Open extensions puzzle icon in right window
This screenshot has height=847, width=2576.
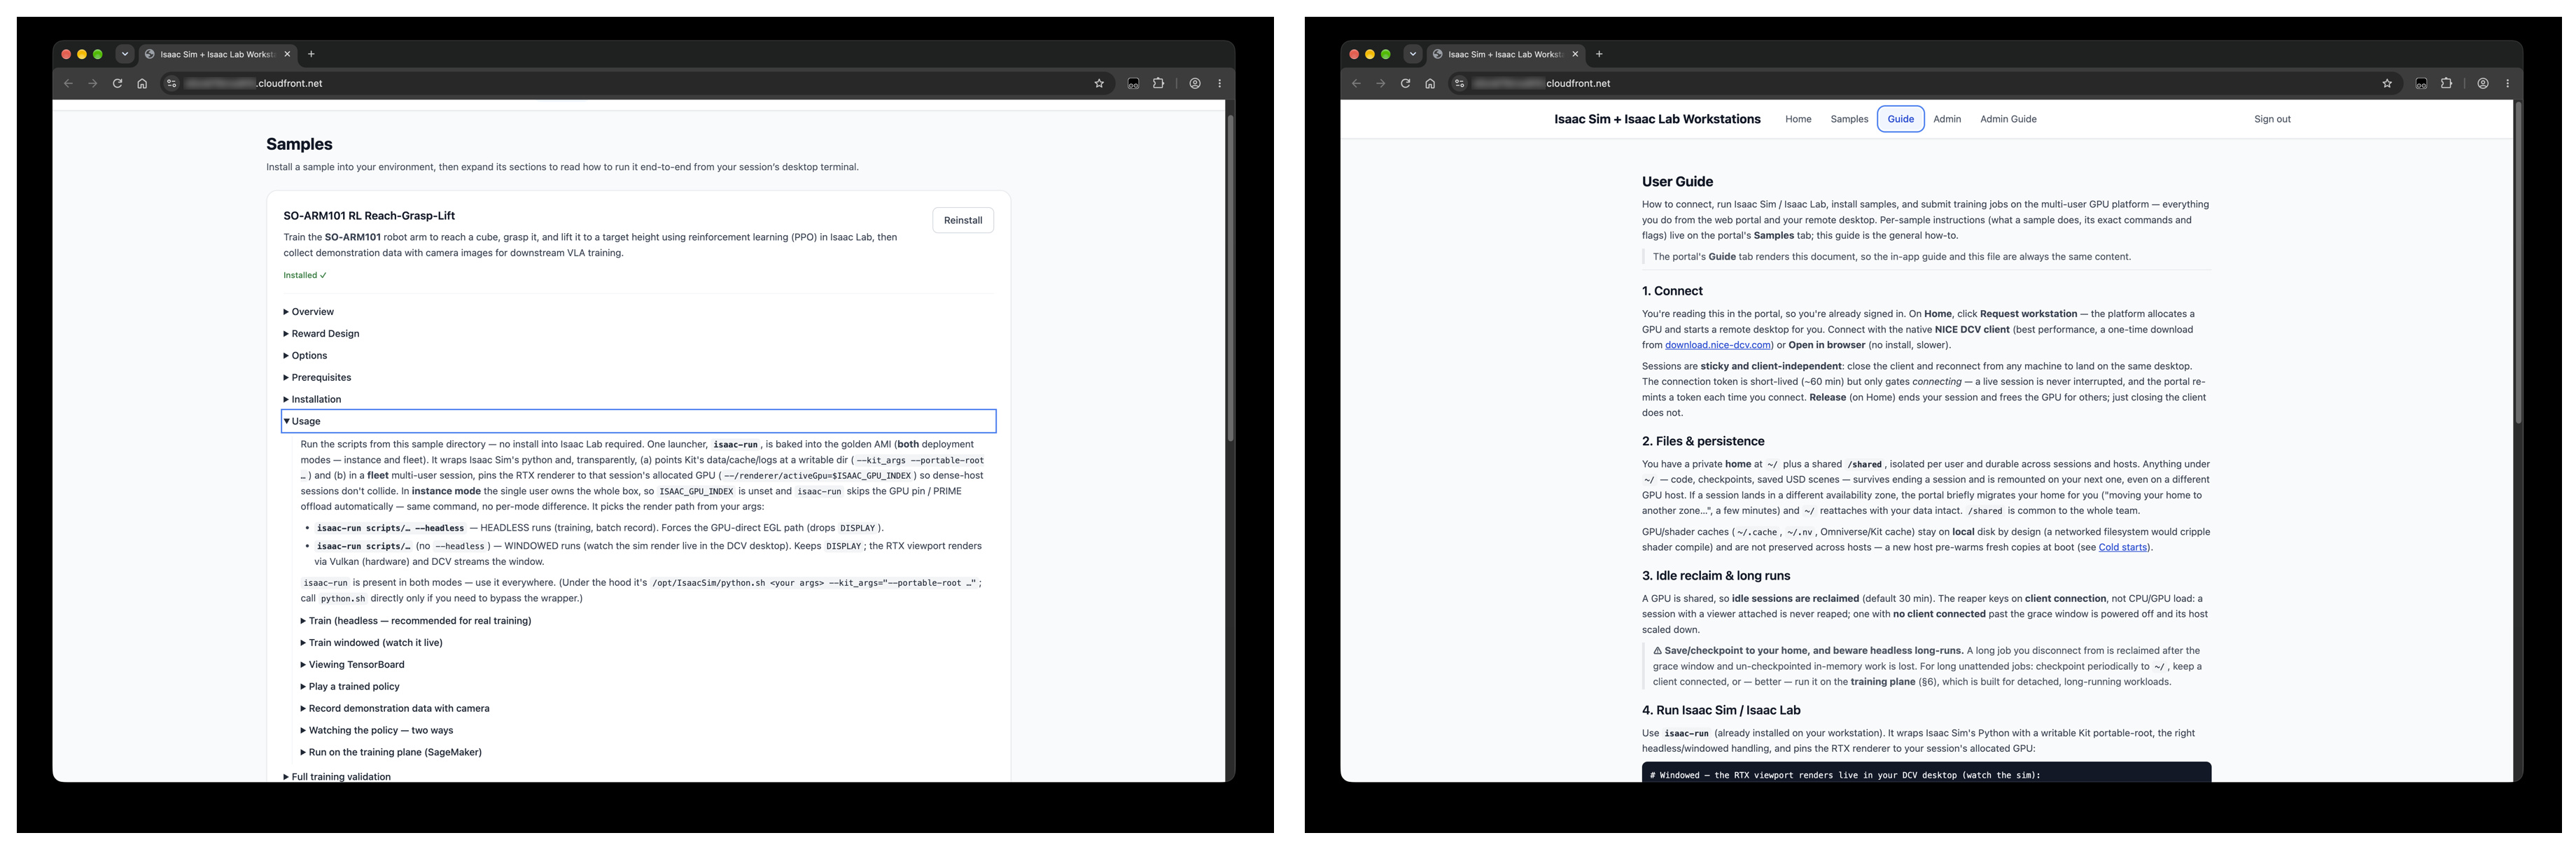point(2446,83)
